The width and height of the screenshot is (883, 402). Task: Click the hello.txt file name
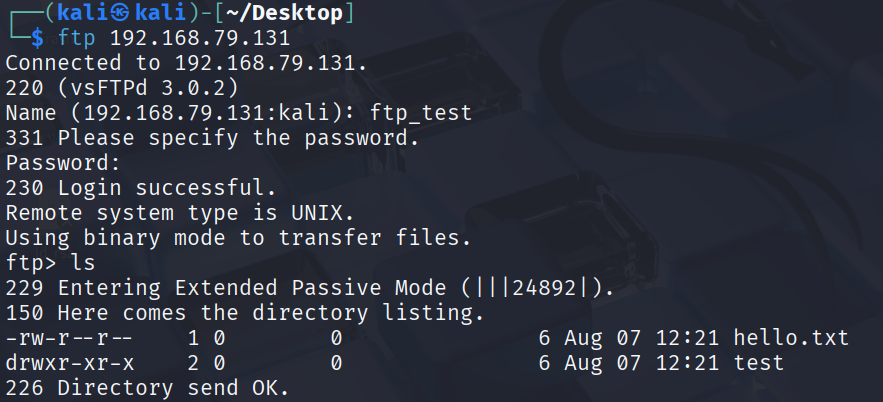(791, 337)
